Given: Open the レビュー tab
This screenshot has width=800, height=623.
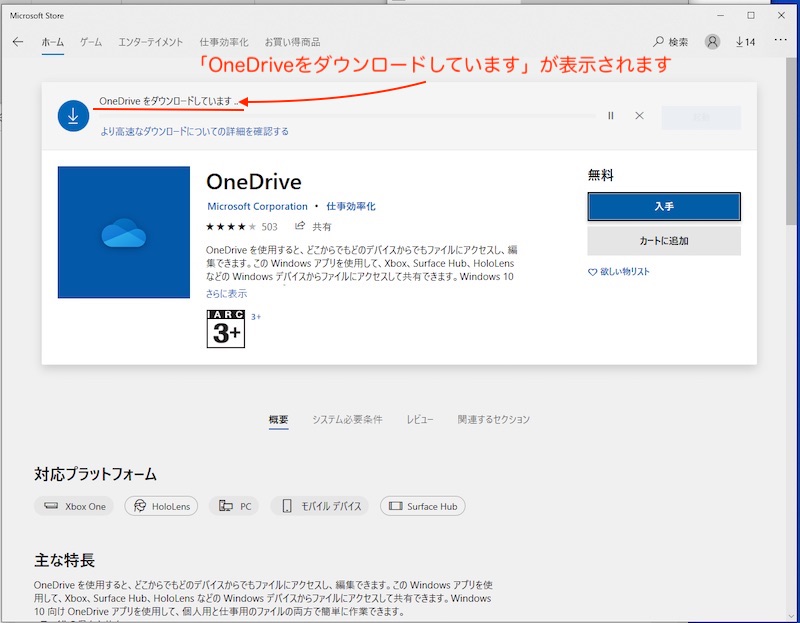Looking at the screenshot, I should (x=420, y=419).
